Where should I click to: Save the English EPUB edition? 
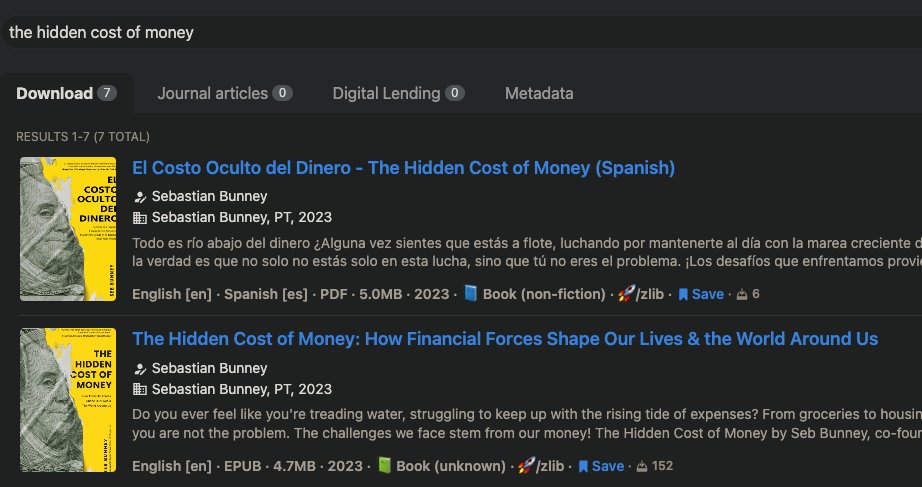tap(601, 466)
